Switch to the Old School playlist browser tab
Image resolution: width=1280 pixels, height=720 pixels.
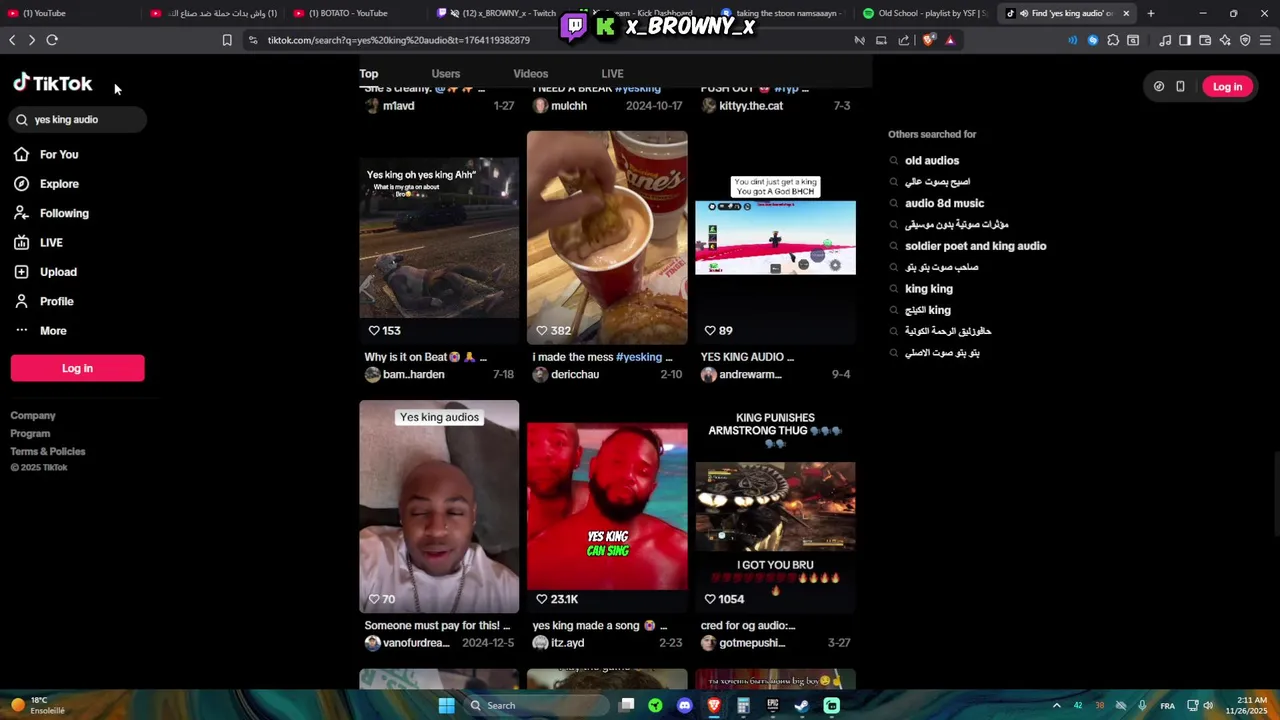tap(925, 13)
